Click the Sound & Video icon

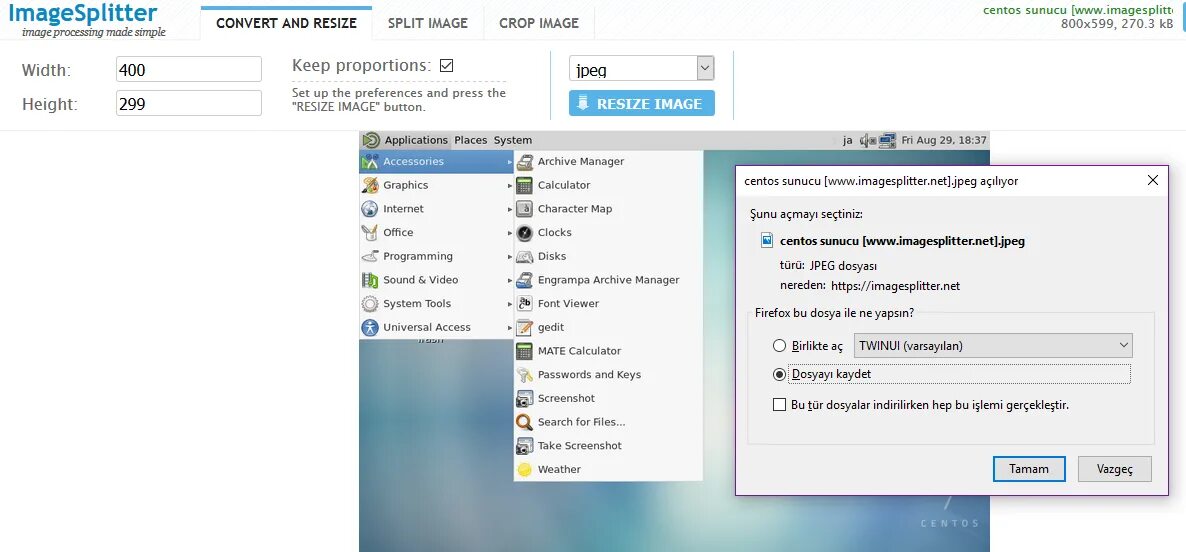(370, 280)
